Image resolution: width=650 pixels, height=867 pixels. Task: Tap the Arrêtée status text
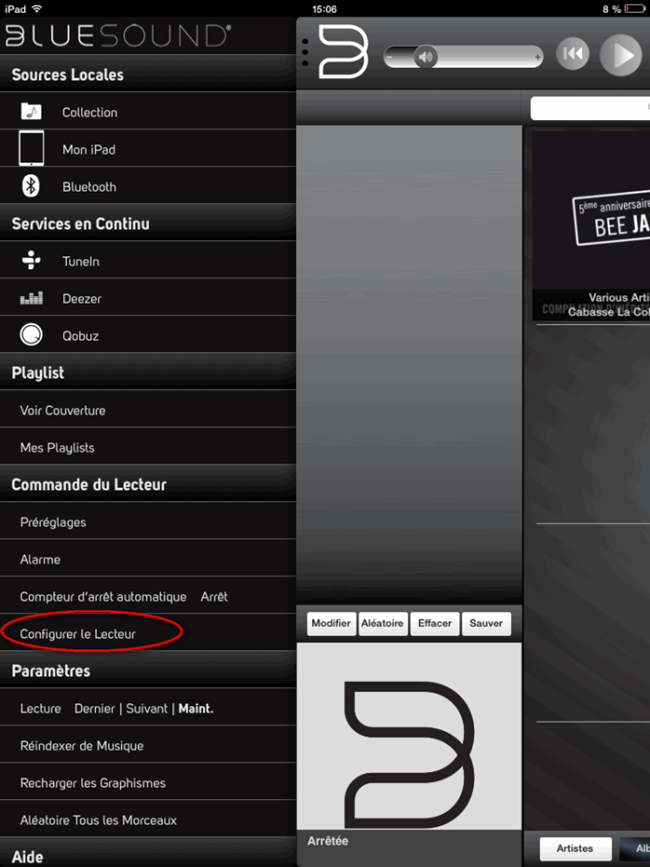pos(328,840)
